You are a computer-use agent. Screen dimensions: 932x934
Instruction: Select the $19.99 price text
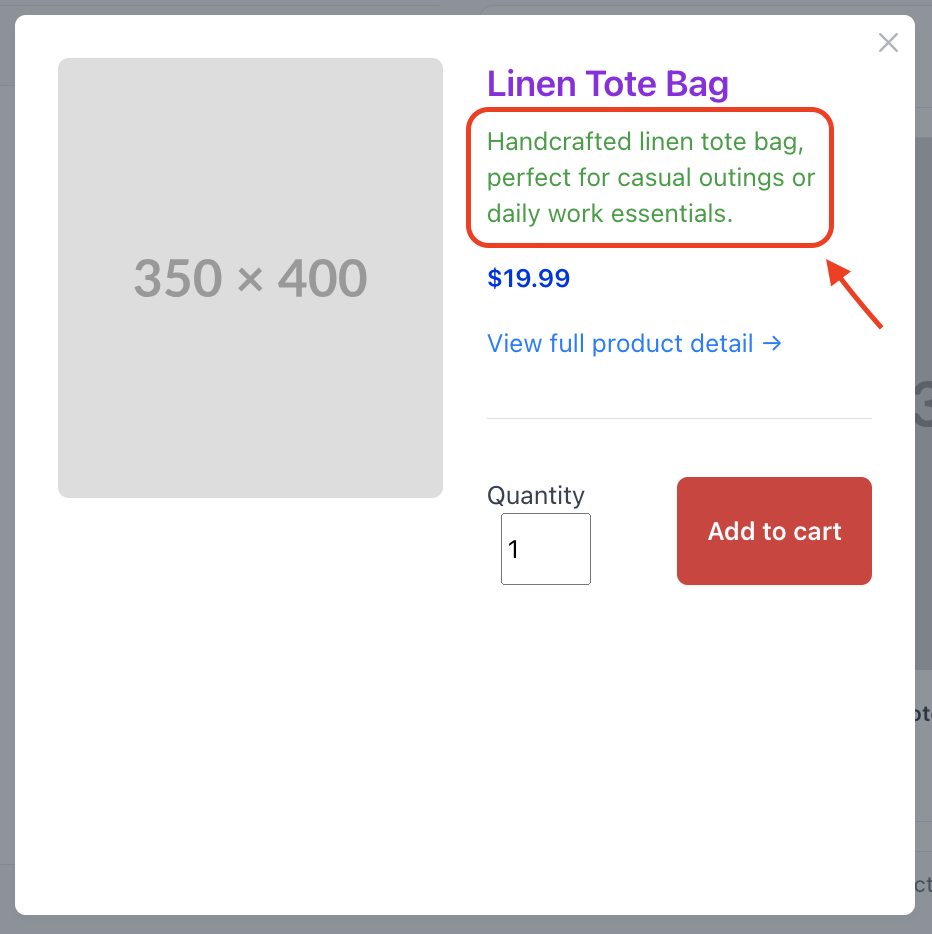tap(528, 278)
